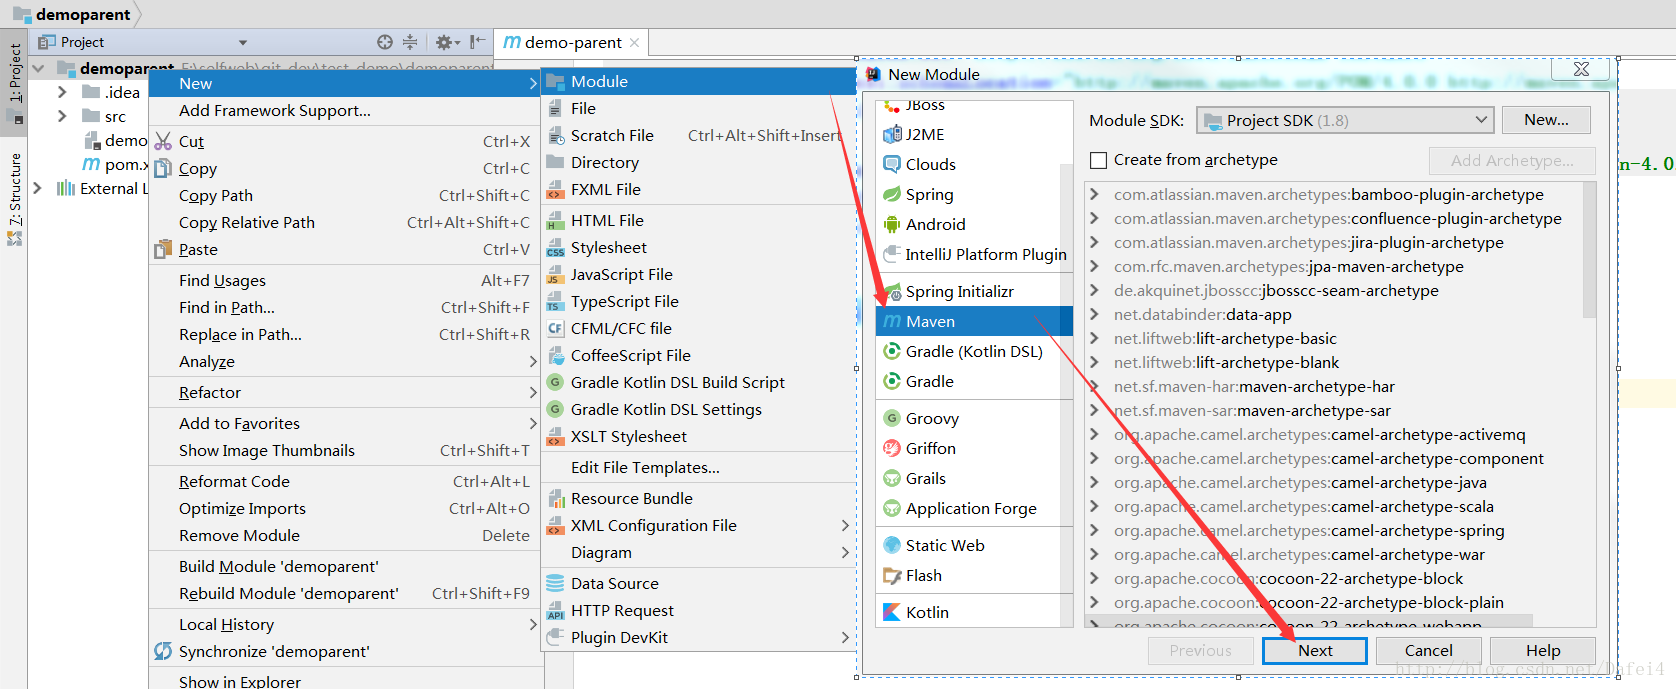Click the Spring Initializr icon
The width and height of the screenshot is (1676, 689).
point(892,291)
